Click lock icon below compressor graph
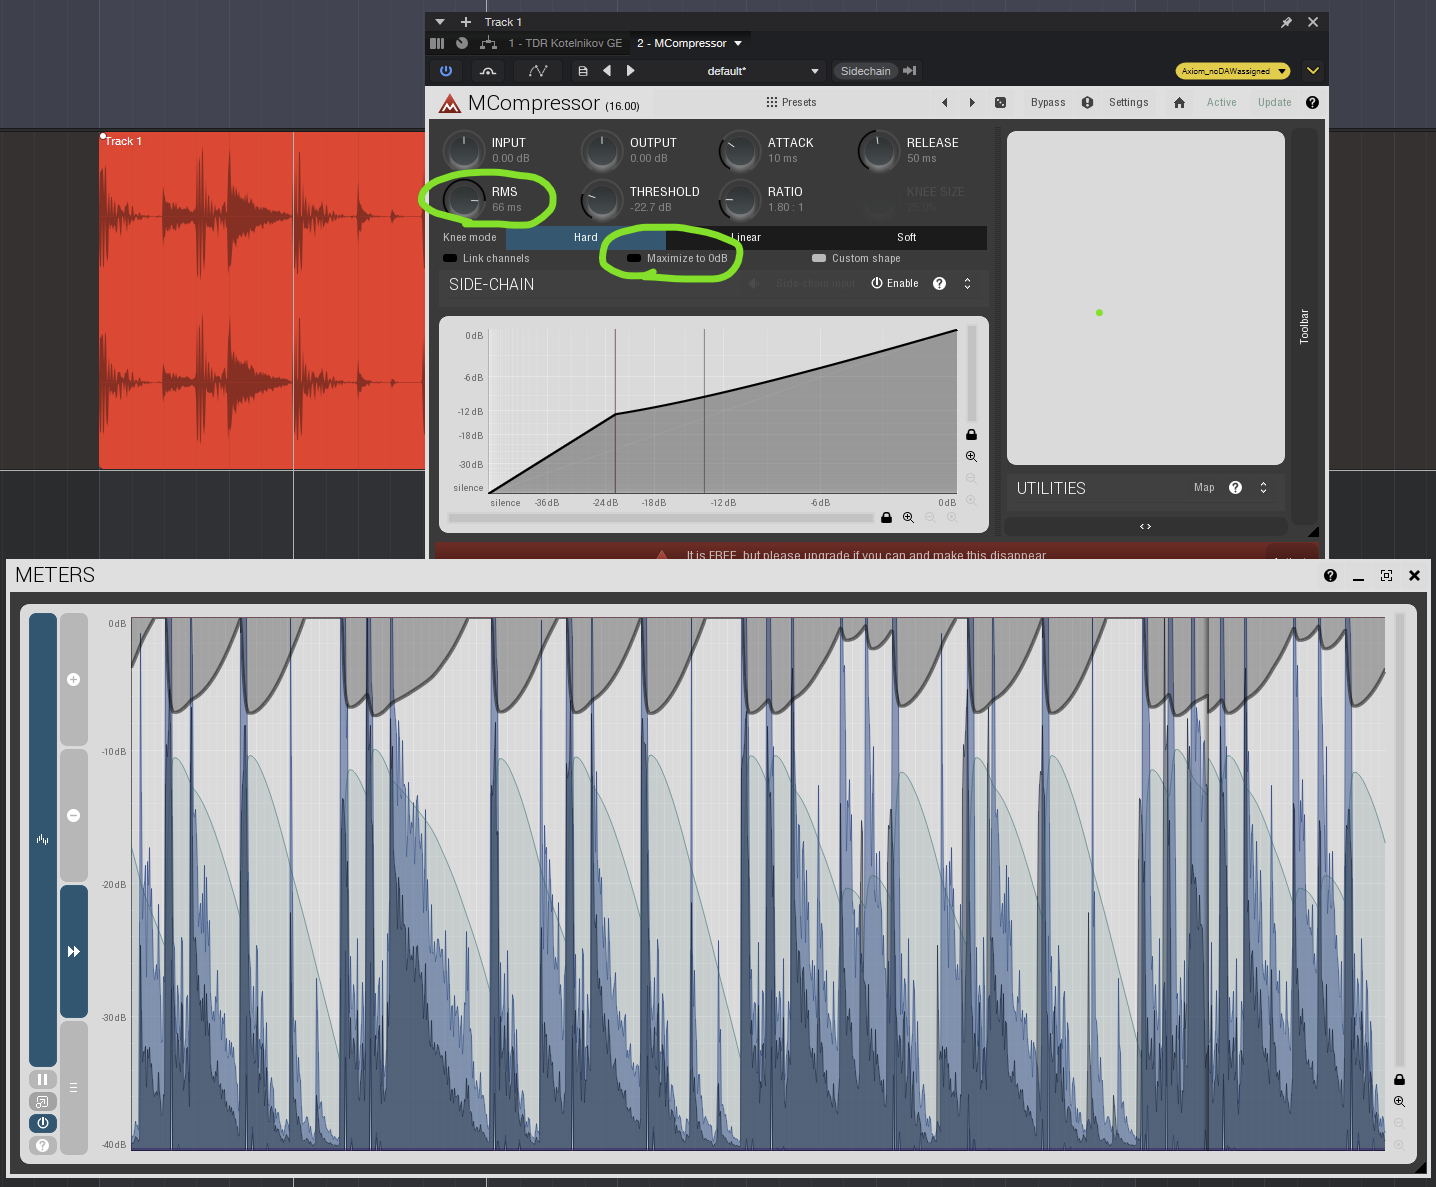 pyautogui.click(x=886, y=517)
